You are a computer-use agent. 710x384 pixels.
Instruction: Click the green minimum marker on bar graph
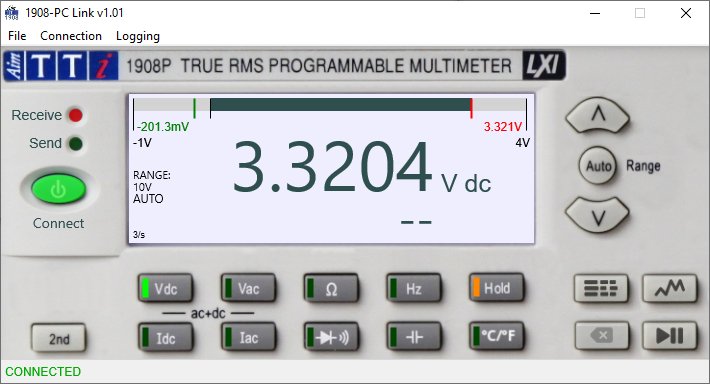(194, 108)
